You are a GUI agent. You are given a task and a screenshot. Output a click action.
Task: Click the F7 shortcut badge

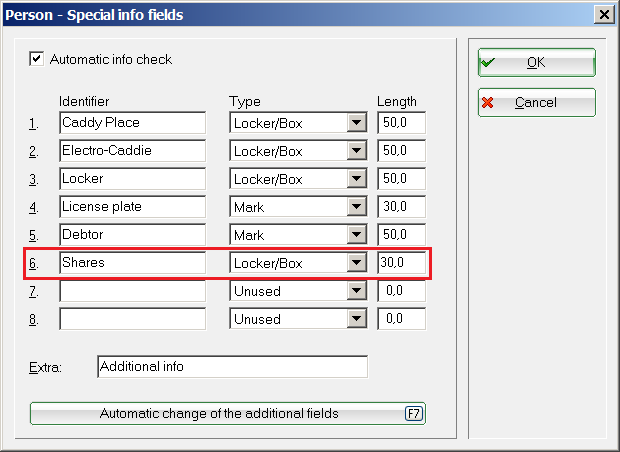[413, 413]
